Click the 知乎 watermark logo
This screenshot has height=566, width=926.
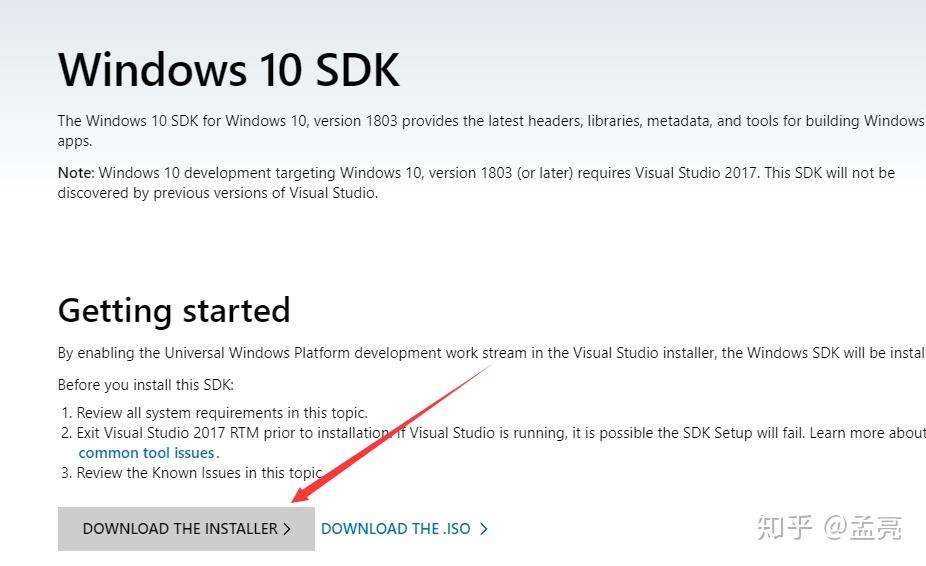[785, 527]
